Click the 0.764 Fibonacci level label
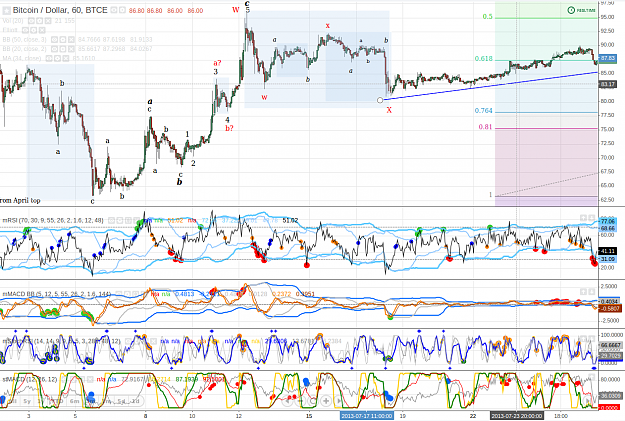625x421 pixels. click(x=483, y=110)
